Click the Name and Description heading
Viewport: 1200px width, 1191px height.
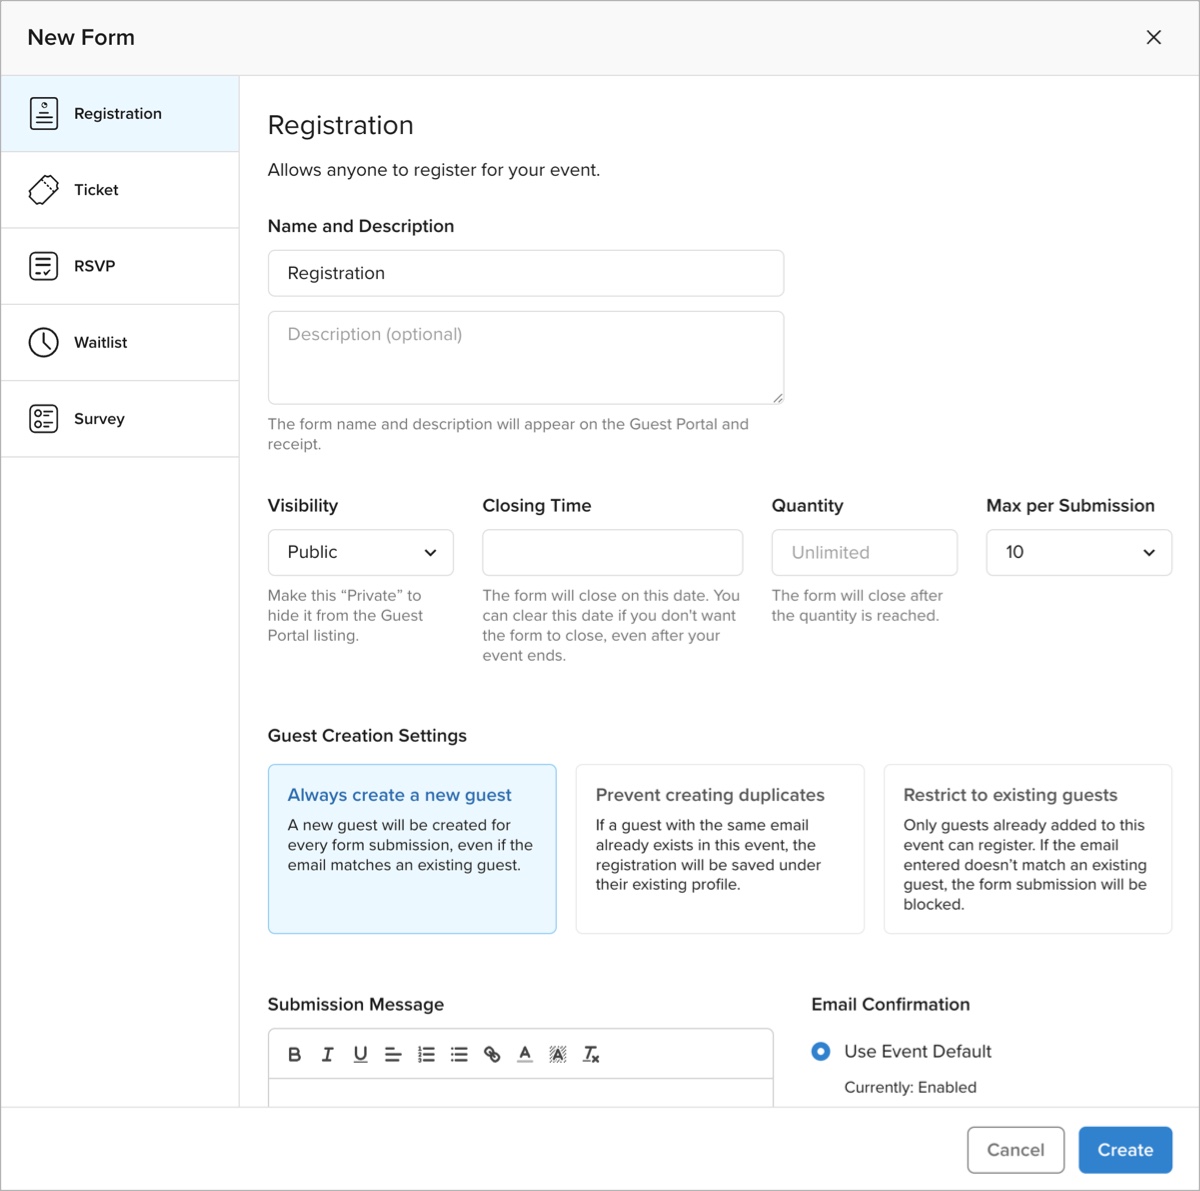tap(361, 226)
